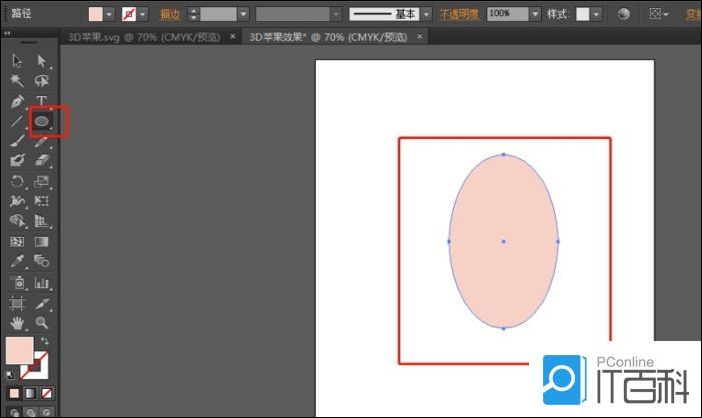Pick the Magic Wand tool
This screenshot has height=418, width=702.
pyautogui.click(x=17, y=81)
